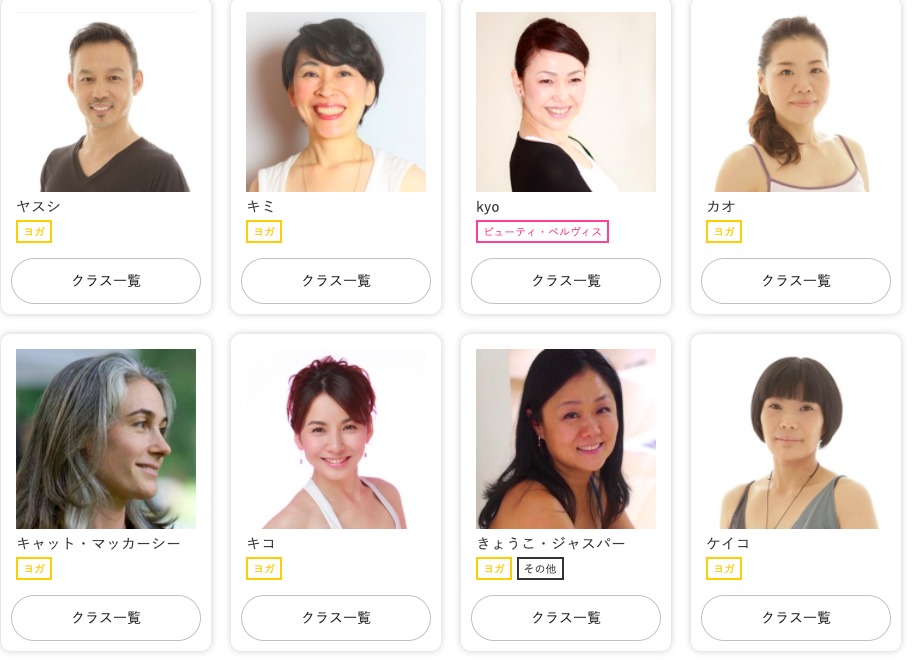Open キコ's クラス一覧 button

point(336,617)
